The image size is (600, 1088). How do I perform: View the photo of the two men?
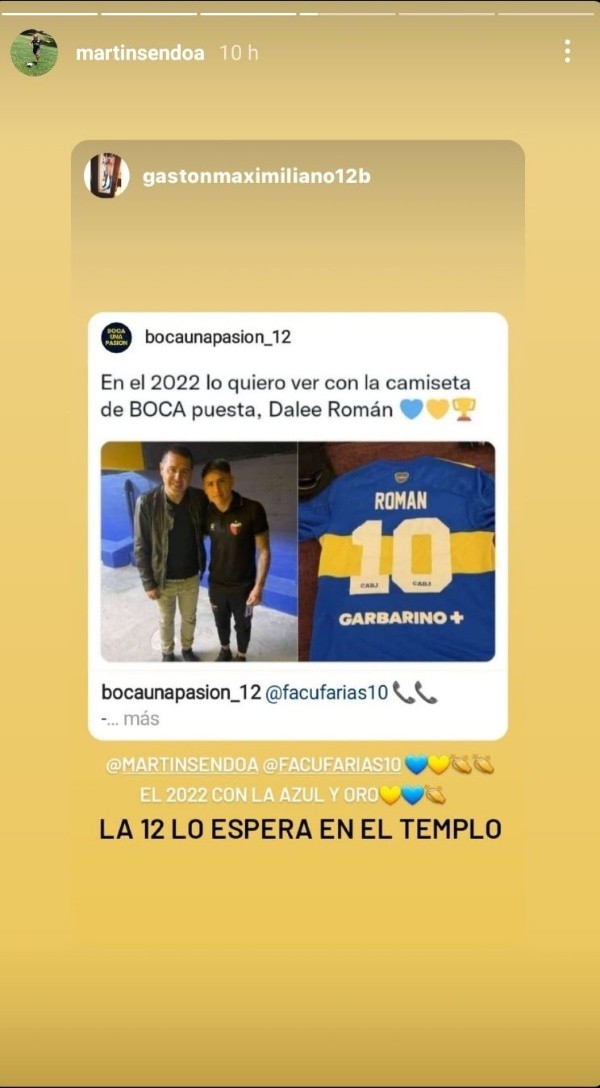[199, 552]
